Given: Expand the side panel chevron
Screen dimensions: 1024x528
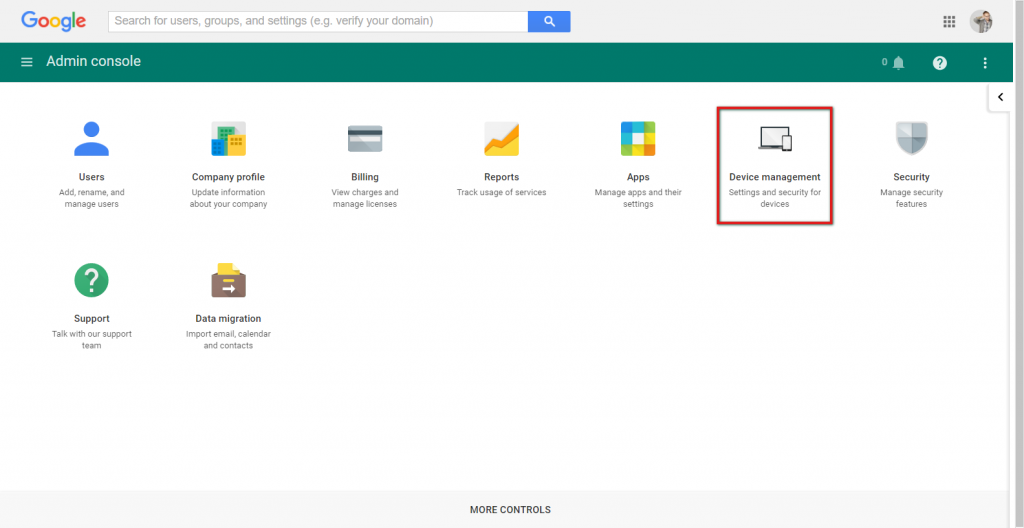Looking at the screenshot, I should point(1000,97).
